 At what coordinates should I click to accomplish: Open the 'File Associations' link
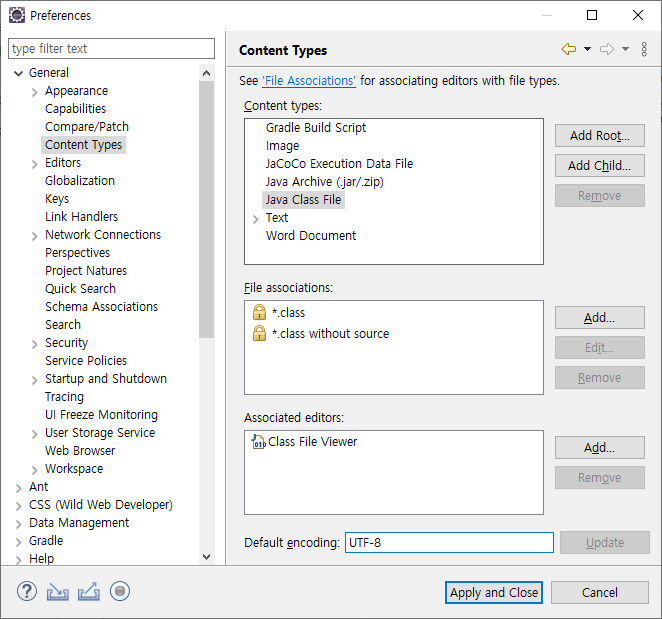pos(309,81)
